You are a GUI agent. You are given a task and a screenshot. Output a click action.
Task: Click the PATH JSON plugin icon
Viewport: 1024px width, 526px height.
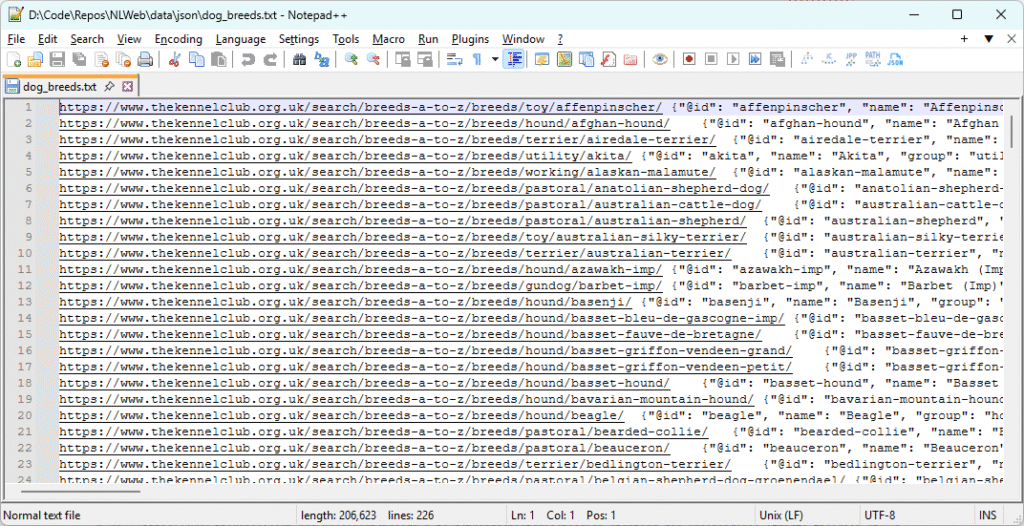pyautogui.click(x=873, y=60)
